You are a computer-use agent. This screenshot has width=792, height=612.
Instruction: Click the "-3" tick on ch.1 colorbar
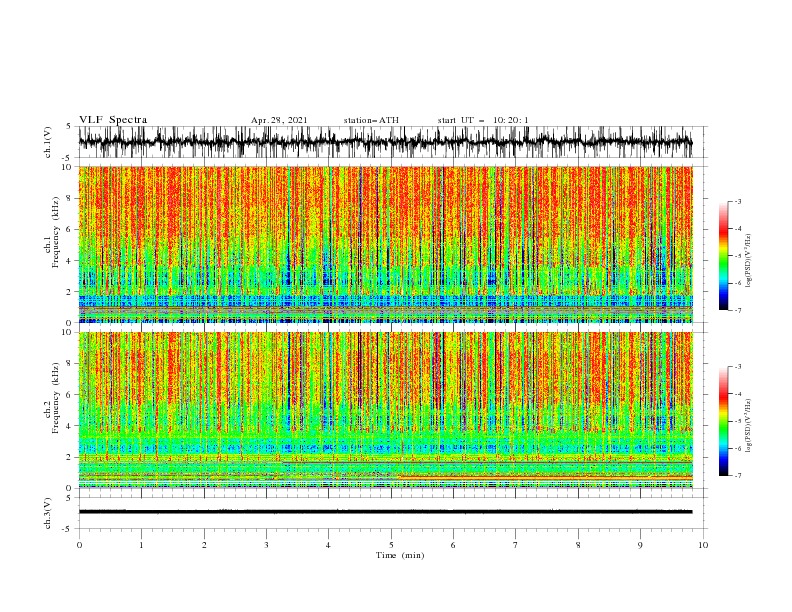point(738,201)
